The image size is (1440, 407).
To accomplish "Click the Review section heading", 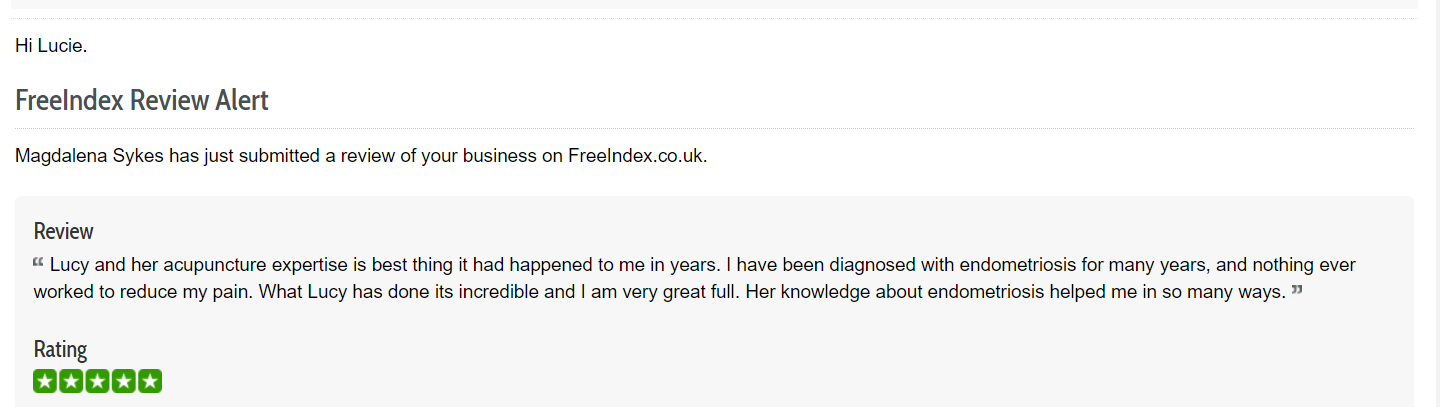I will click(63, 231).
